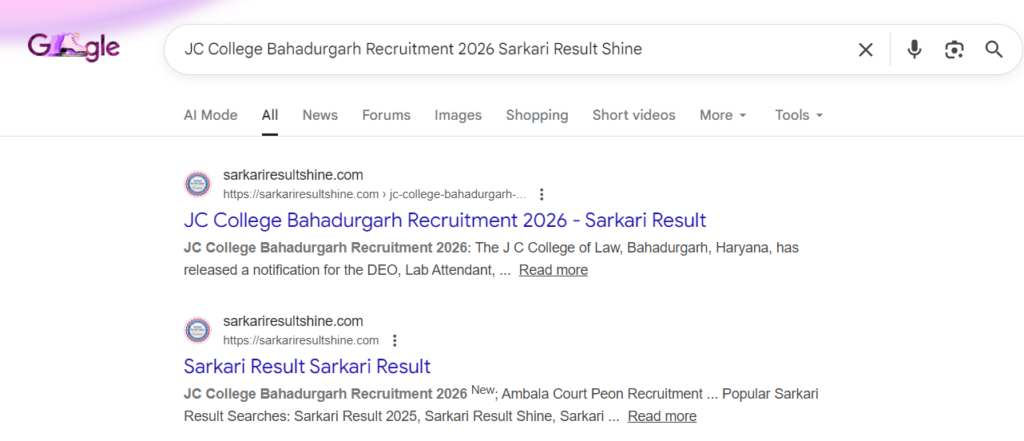Click Read more in first result

coord(553,270)
